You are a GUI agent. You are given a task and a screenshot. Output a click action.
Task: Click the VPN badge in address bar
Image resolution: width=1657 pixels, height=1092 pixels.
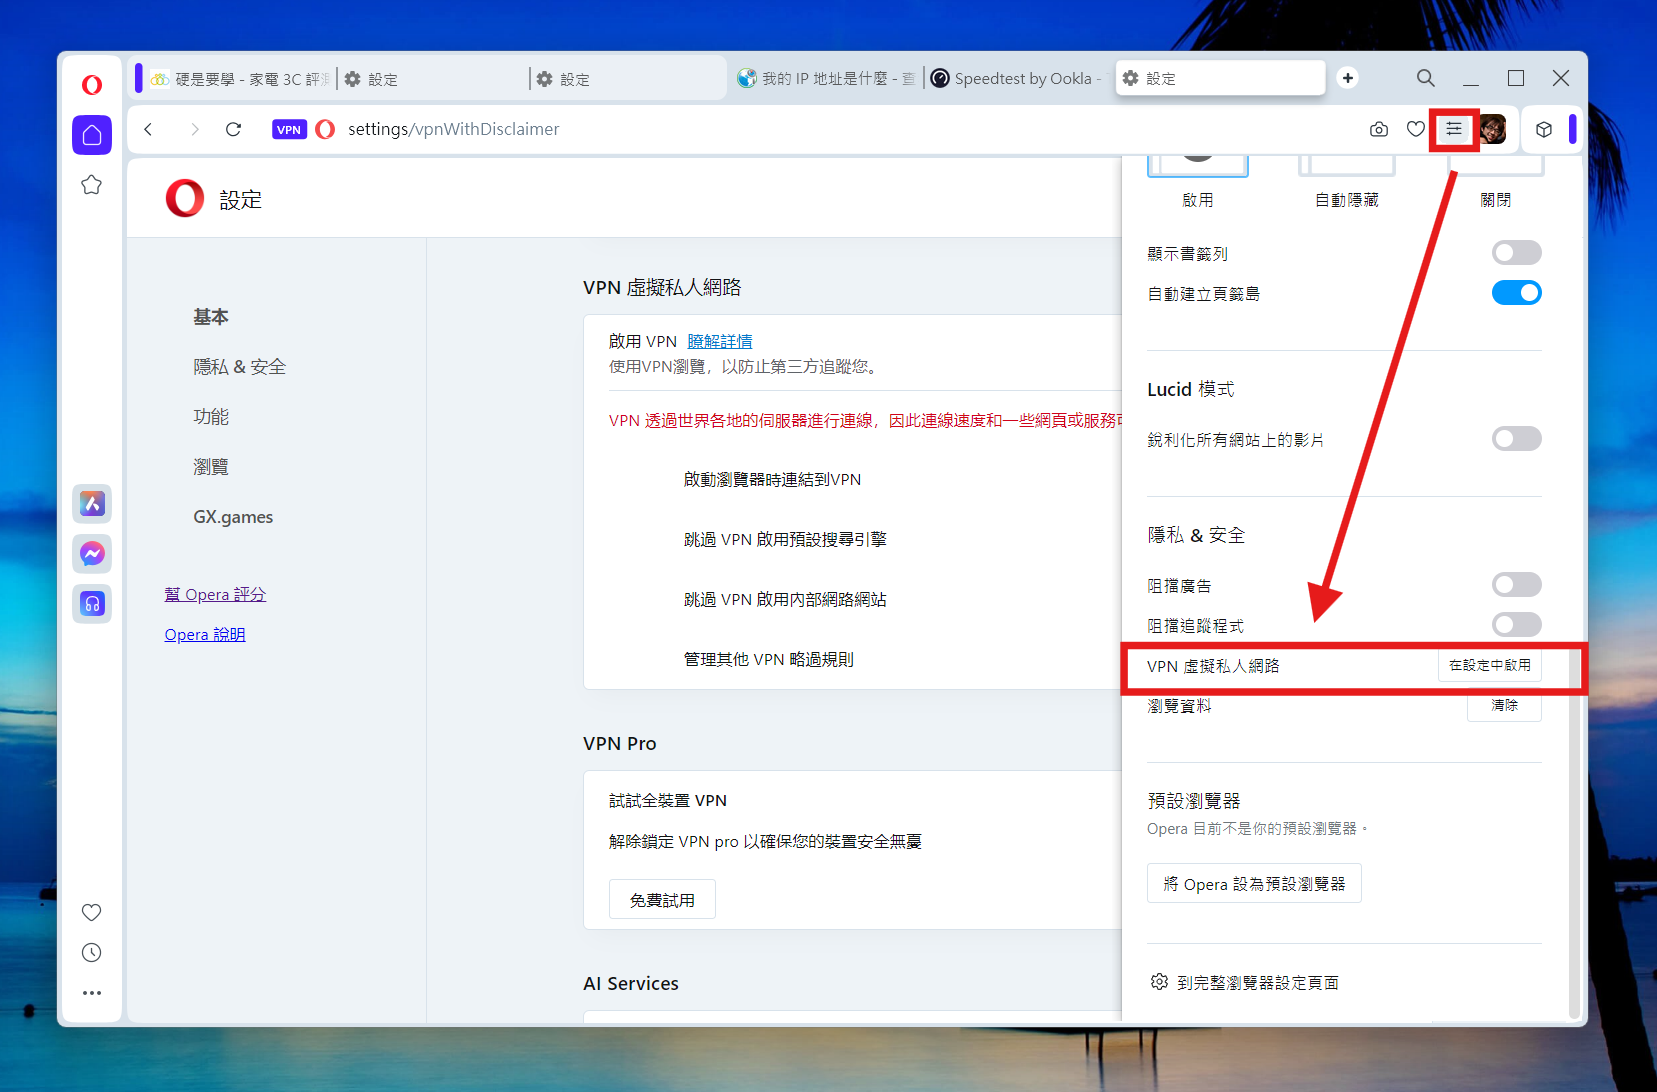point(289,129)
